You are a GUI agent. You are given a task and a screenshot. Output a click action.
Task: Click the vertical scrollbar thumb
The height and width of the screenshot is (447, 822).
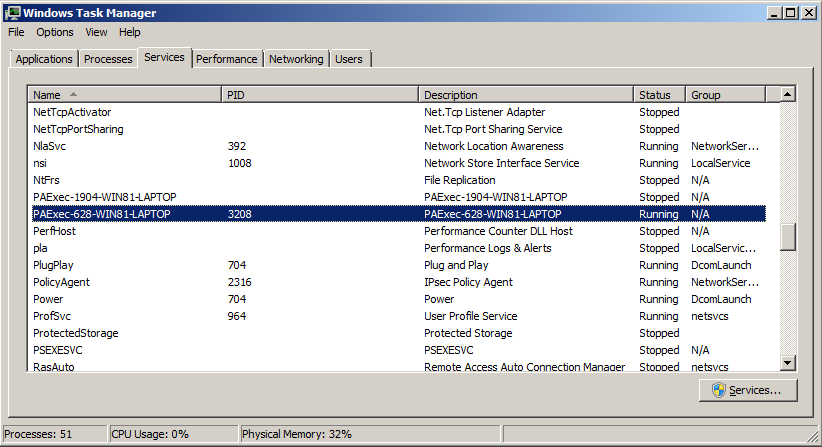pos(787,237)
